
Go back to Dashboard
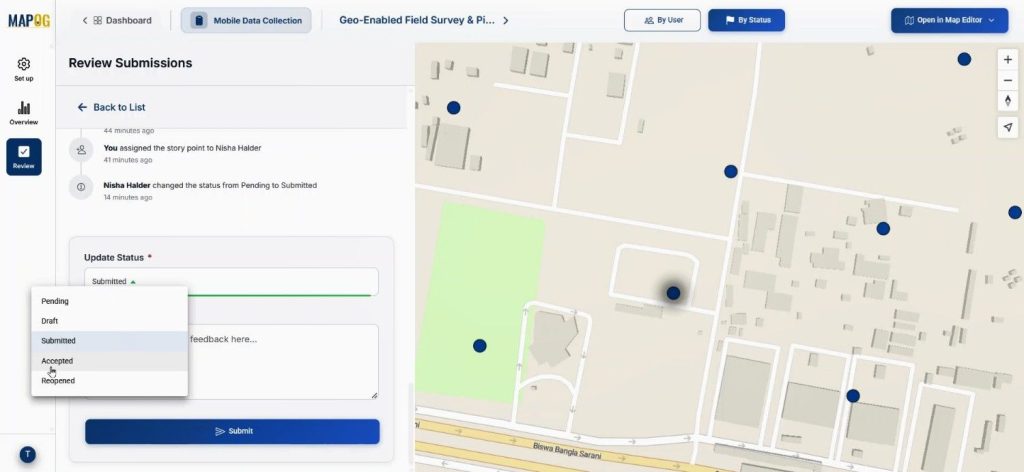(x=117, y=20)
